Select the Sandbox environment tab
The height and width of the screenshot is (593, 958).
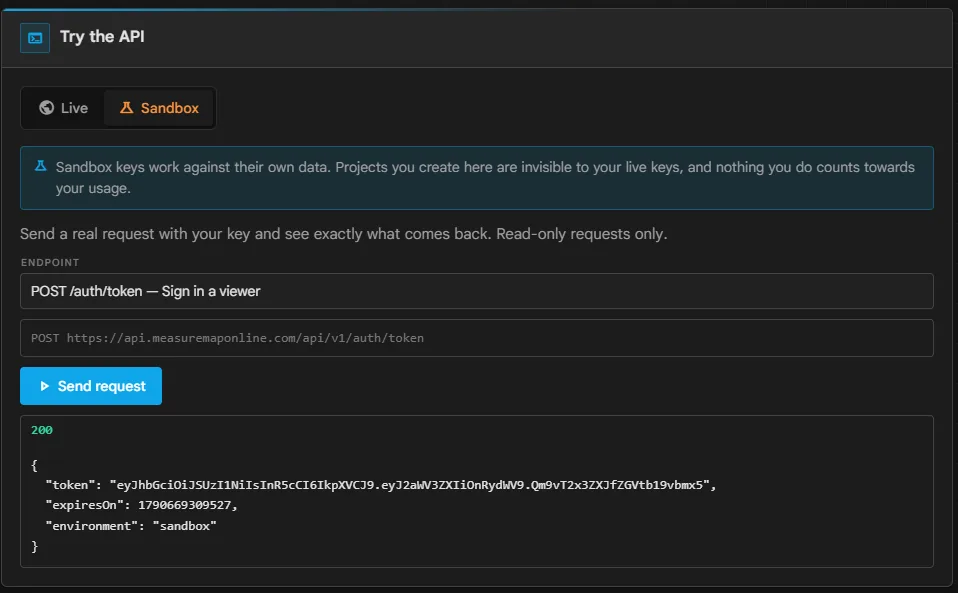(x=159, y=108)
